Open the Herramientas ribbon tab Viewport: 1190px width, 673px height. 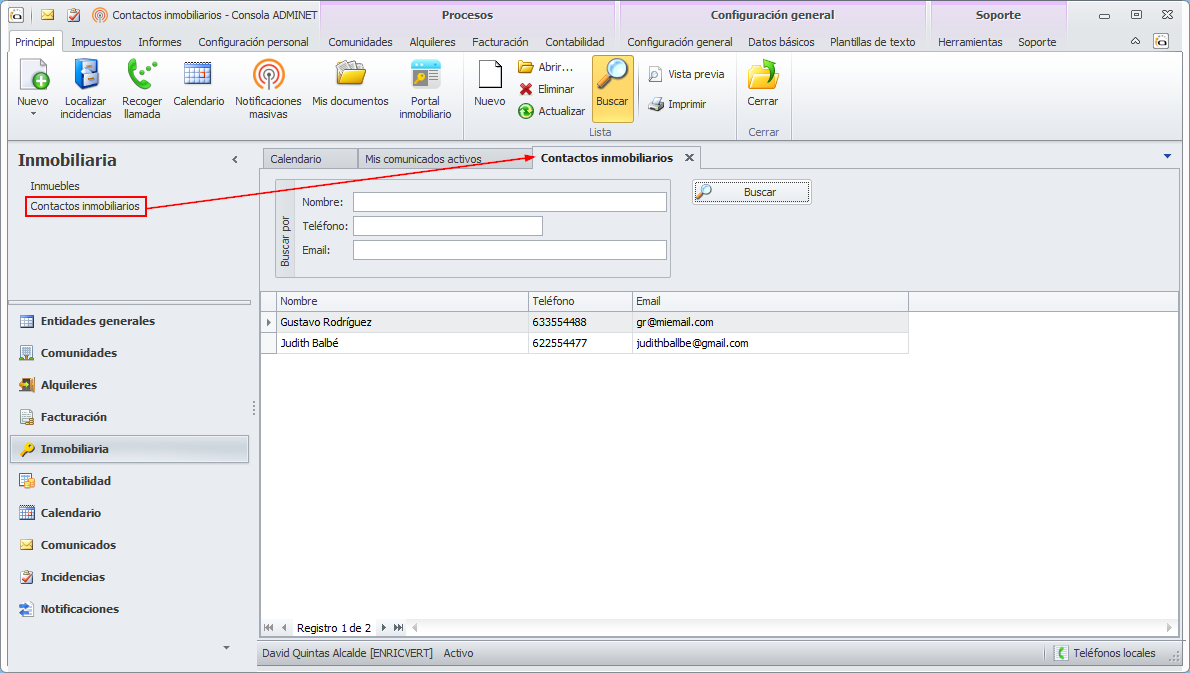point(970,42)
